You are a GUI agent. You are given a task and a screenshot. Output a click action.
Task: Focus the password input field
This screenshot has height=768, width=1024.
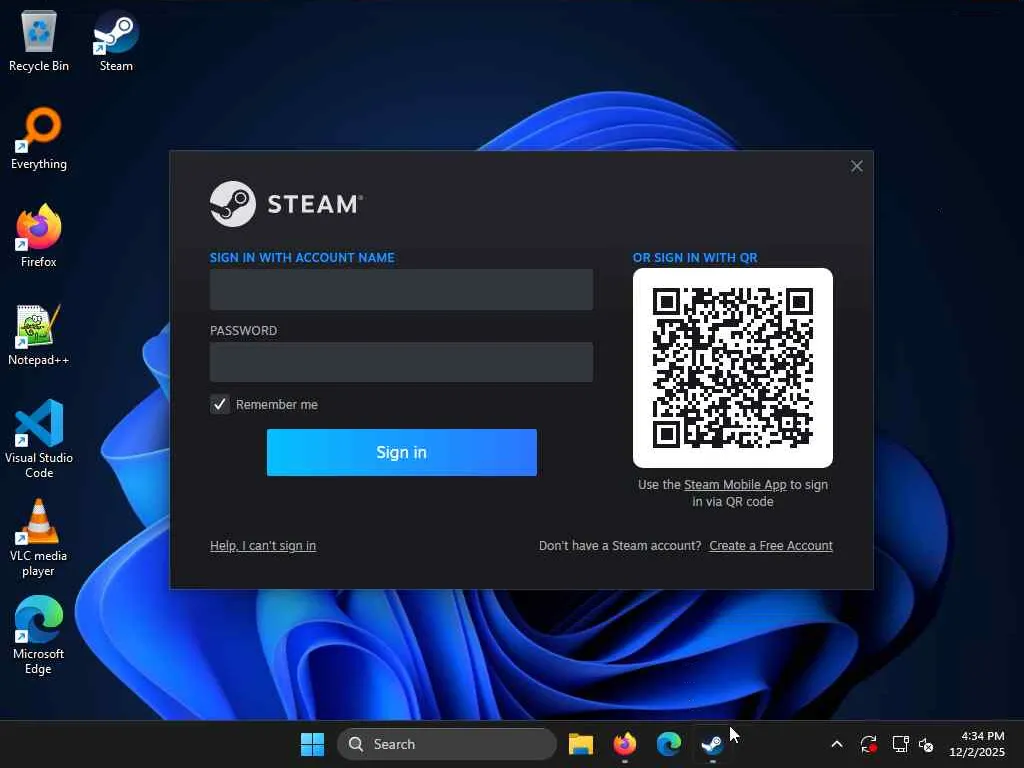click(401, 362)
